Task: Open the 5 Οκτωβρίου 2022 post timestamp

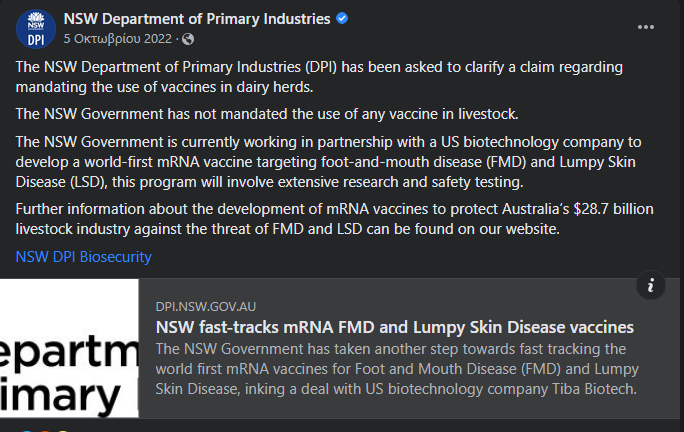Action: (118, 39)
